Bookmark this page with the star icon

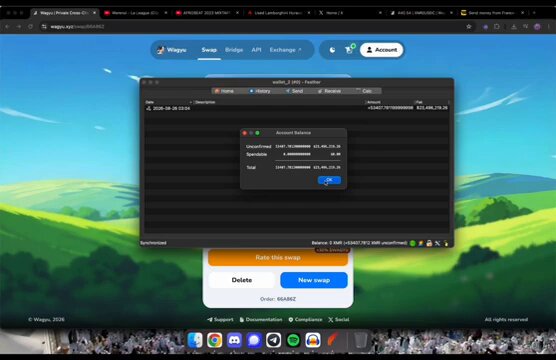(469, 27)
